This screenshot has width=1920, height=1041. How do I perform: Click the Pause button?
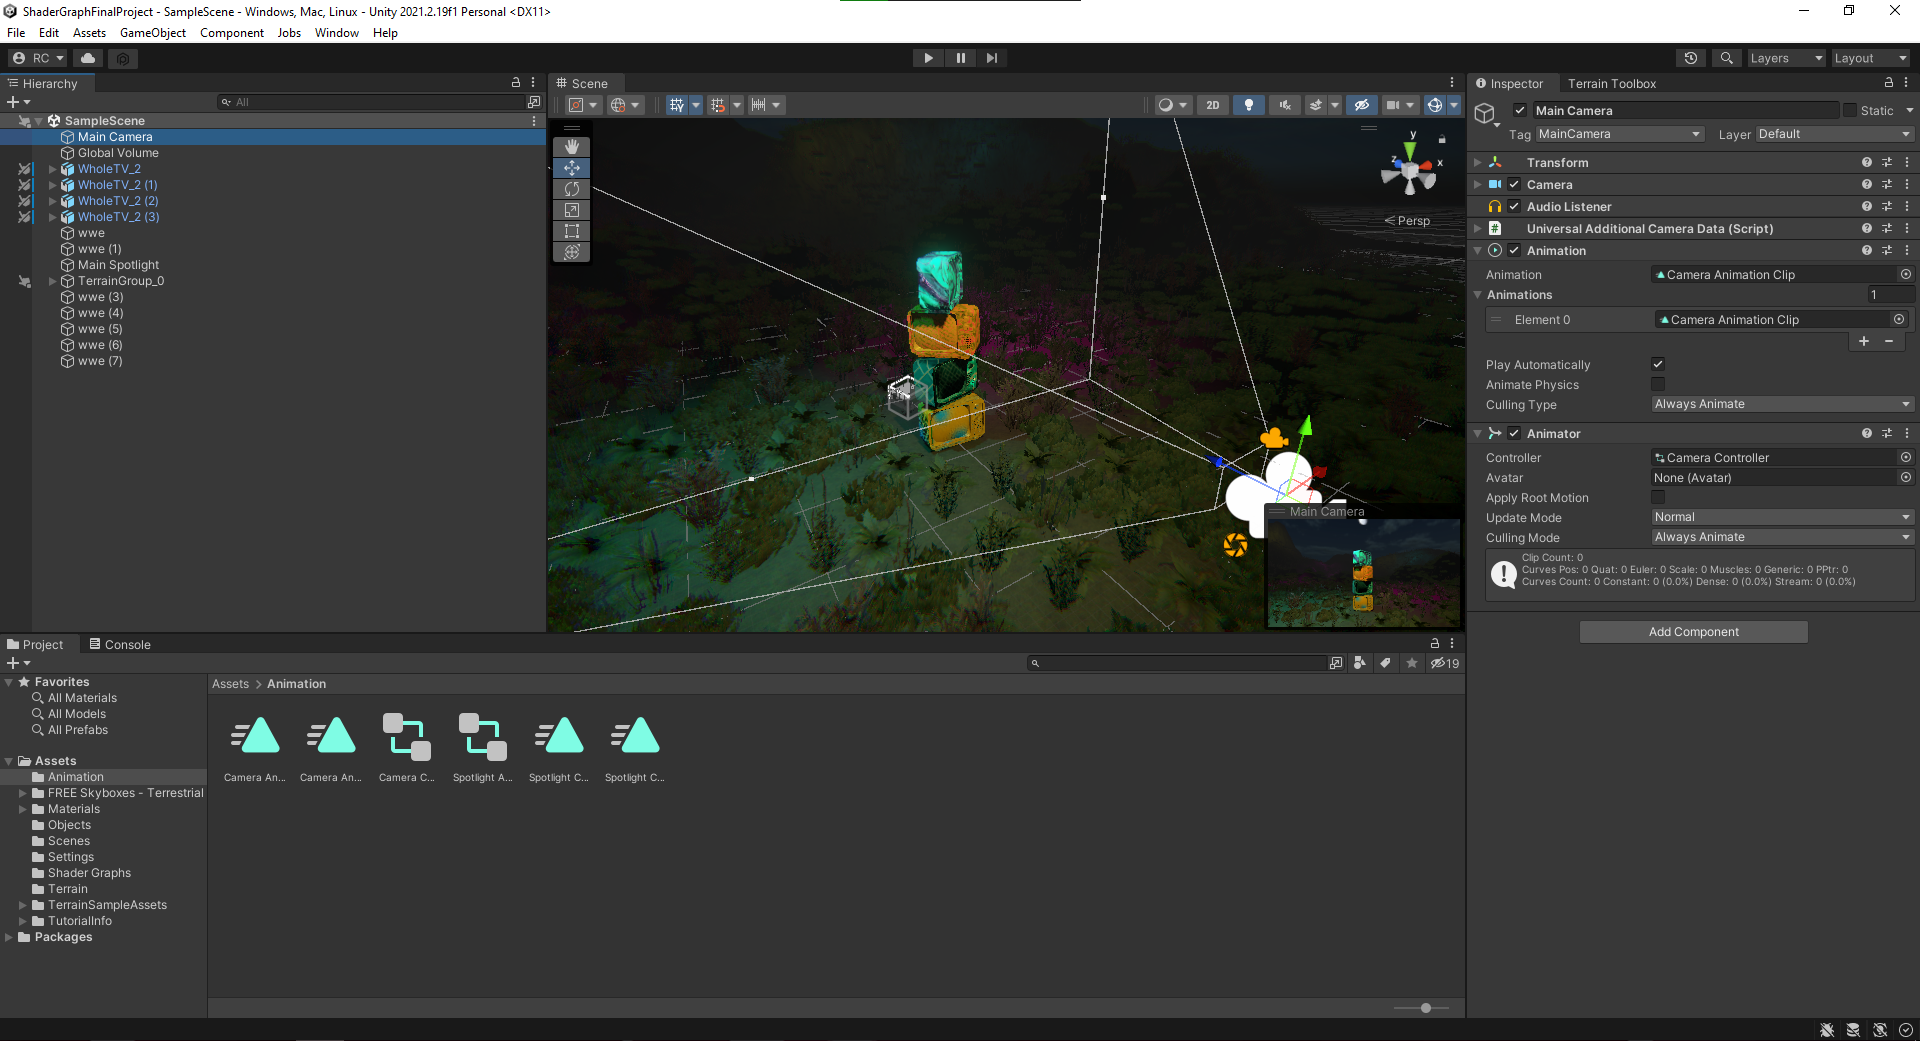click(x=960, y=58)
